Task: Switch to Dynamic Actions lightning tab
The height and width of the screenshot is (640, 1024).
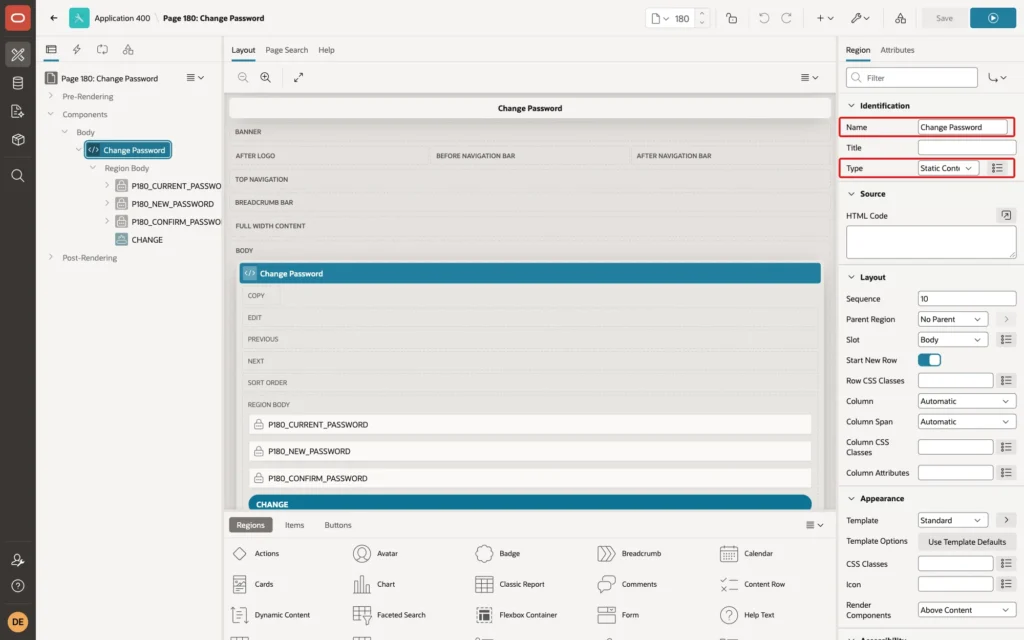Action: tap(76, 50)
